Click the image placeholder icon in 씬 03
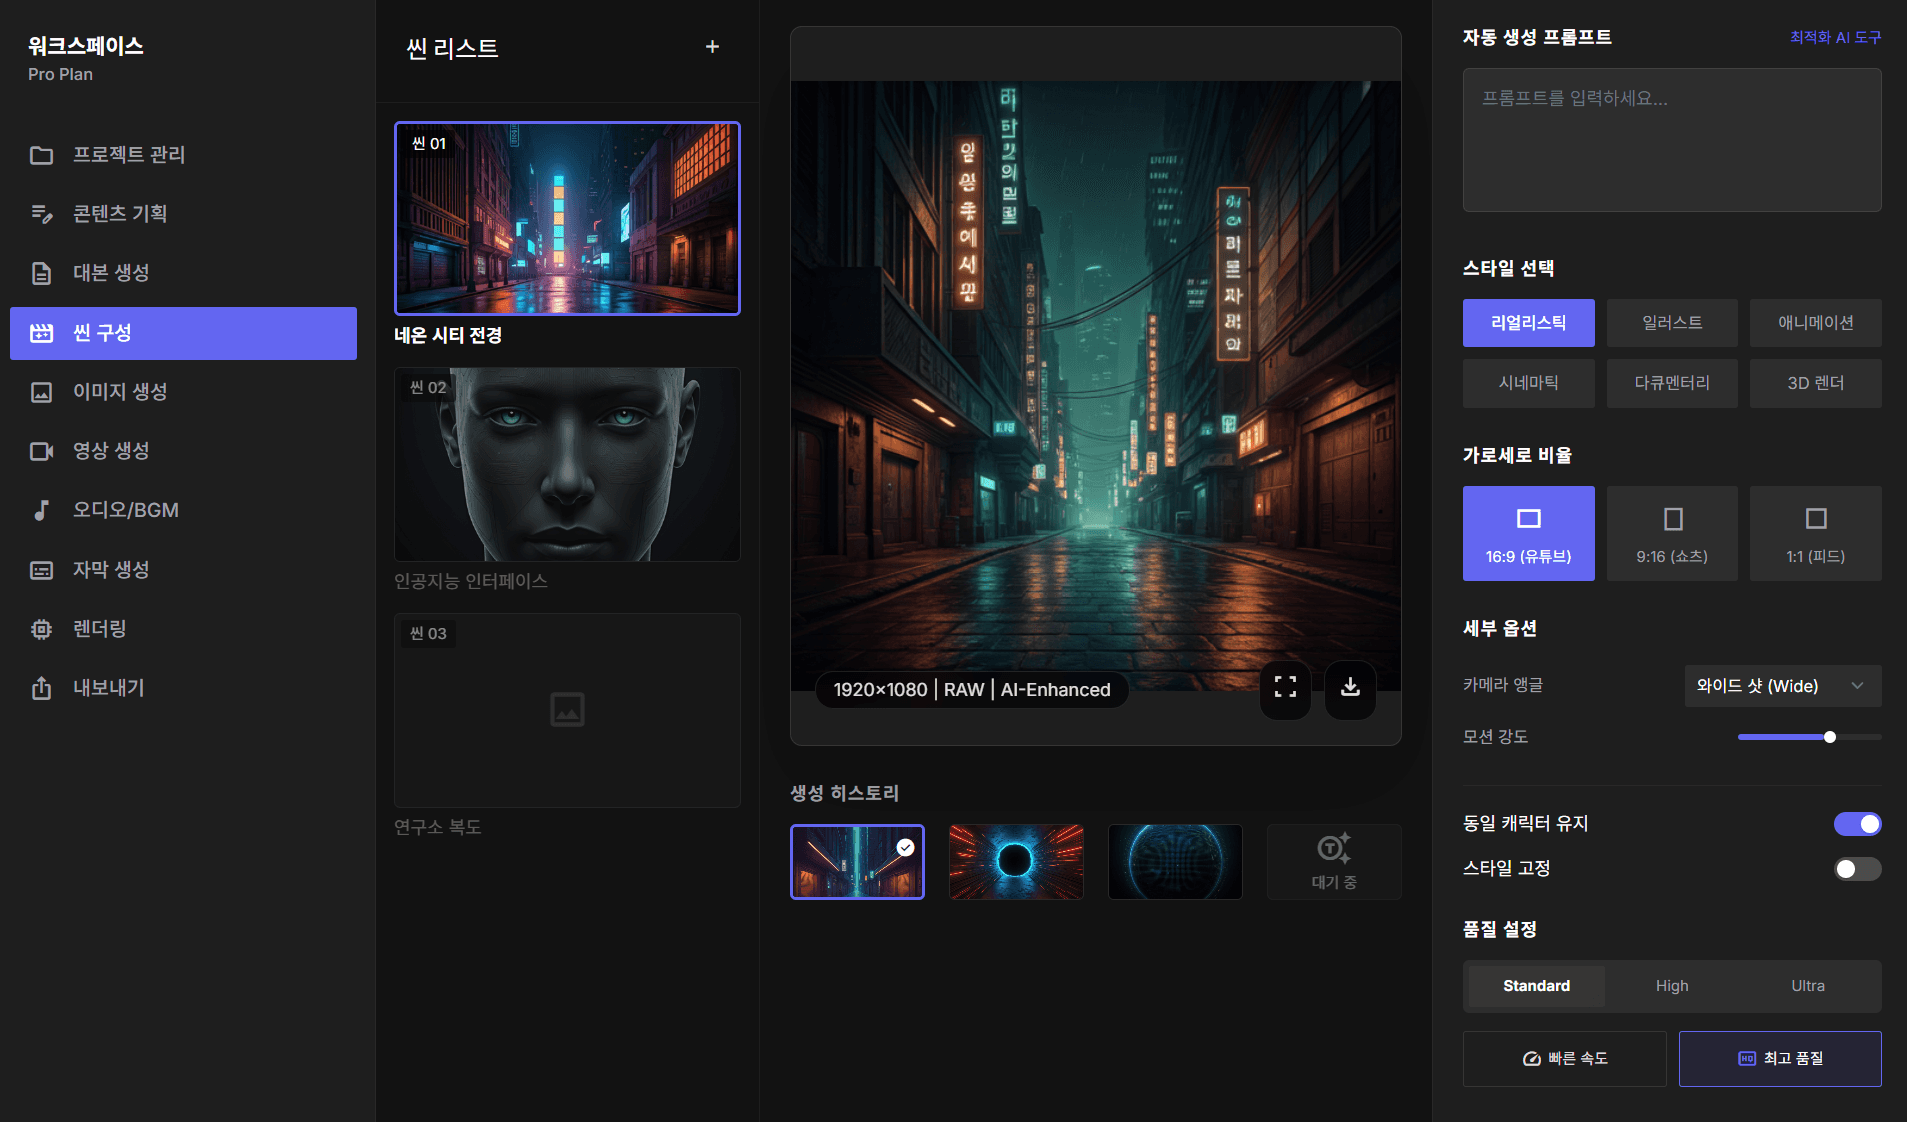The image size is (1907, 1122). tap(567, 710)
